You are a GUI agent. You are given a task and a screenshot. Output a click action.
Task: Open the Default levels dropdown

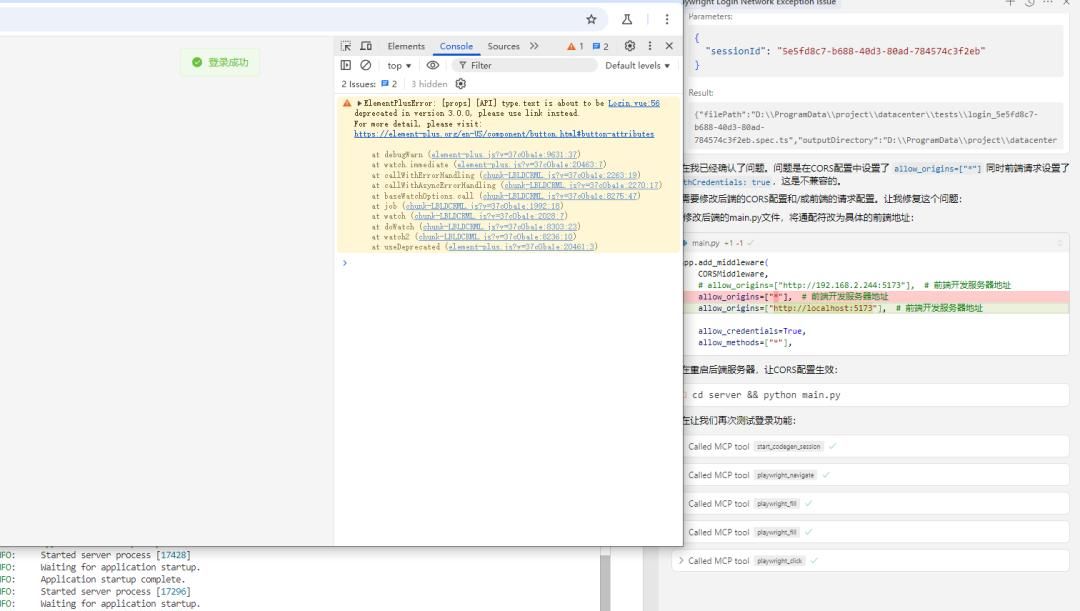point(636,66)
